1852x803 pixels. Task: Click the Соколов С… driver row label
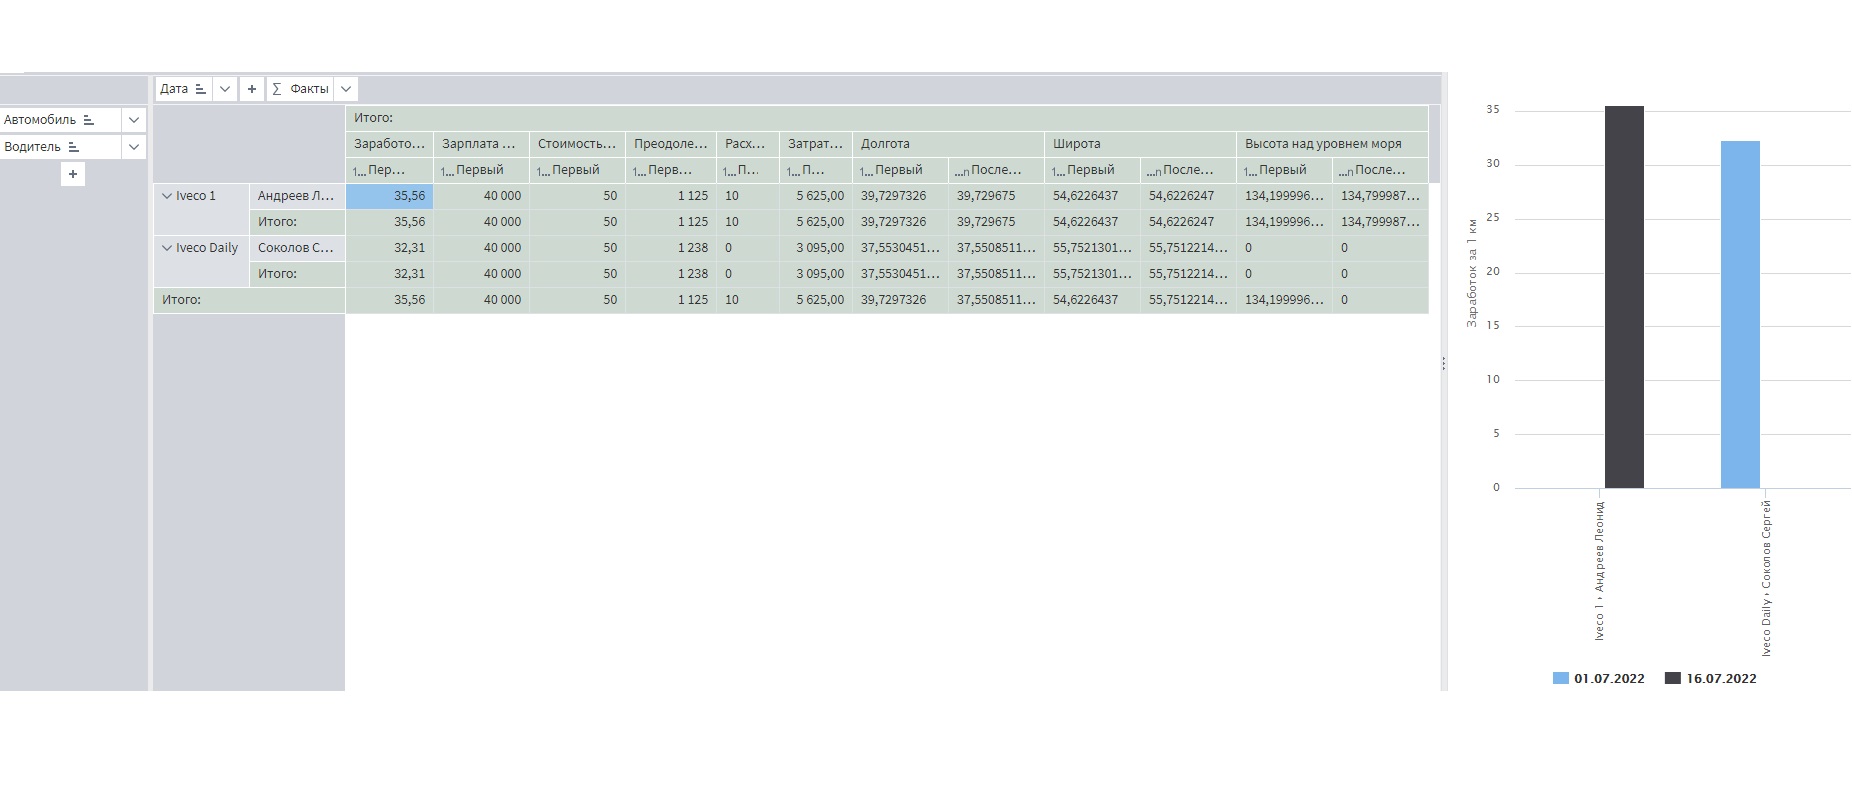click(x=297, y=248)
